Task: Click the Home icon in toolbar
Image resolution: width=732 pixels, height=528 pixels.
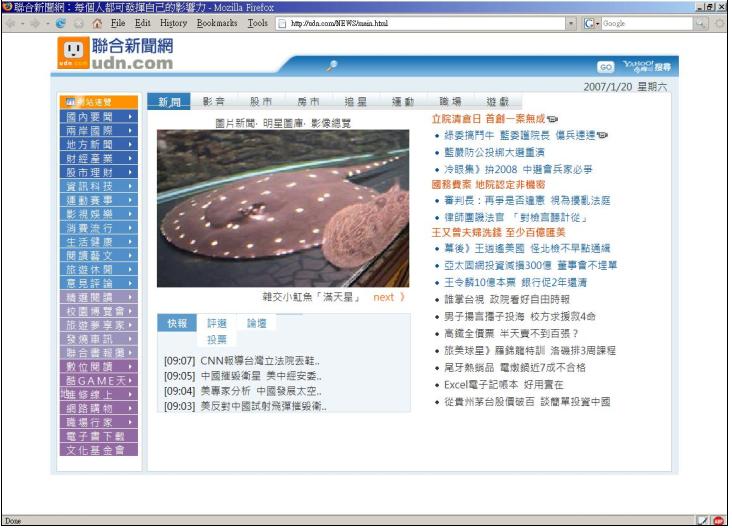Action: tap(97, 23)
